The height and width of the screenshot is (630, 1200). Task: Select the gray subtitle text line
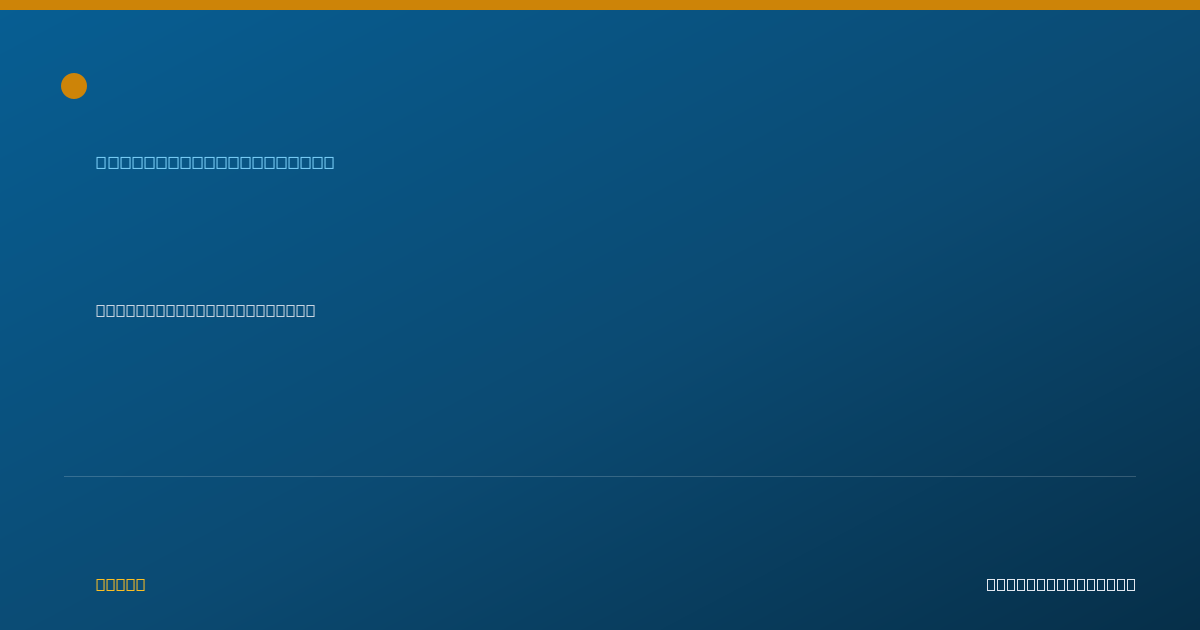coord(206,310)
